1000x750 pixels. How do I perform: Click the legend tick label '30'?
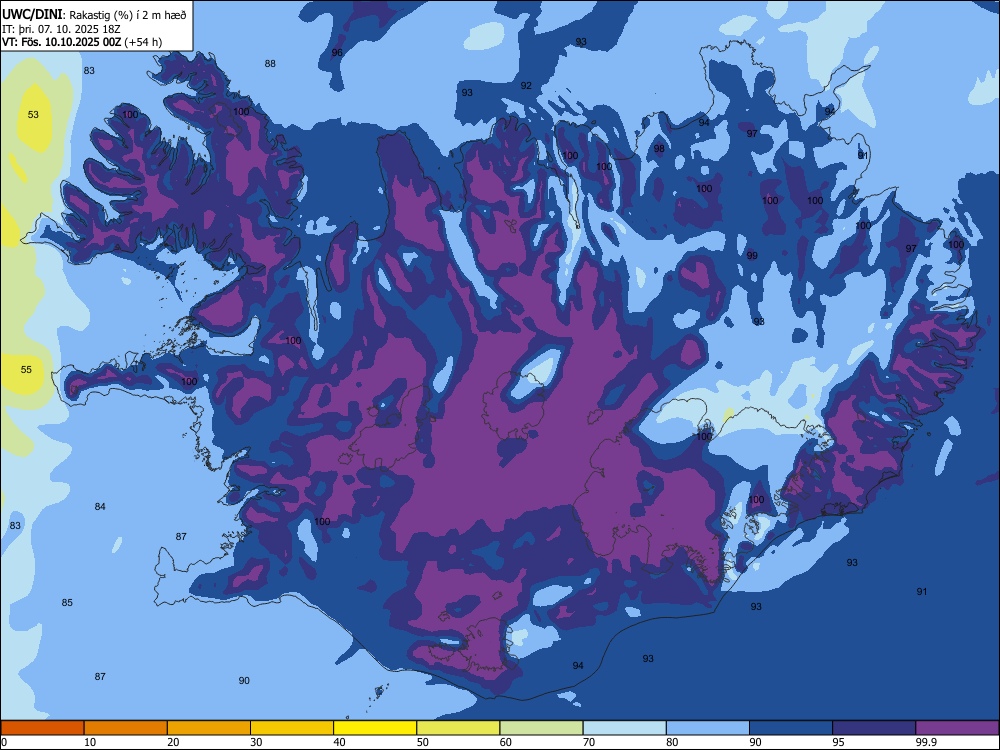256,742
